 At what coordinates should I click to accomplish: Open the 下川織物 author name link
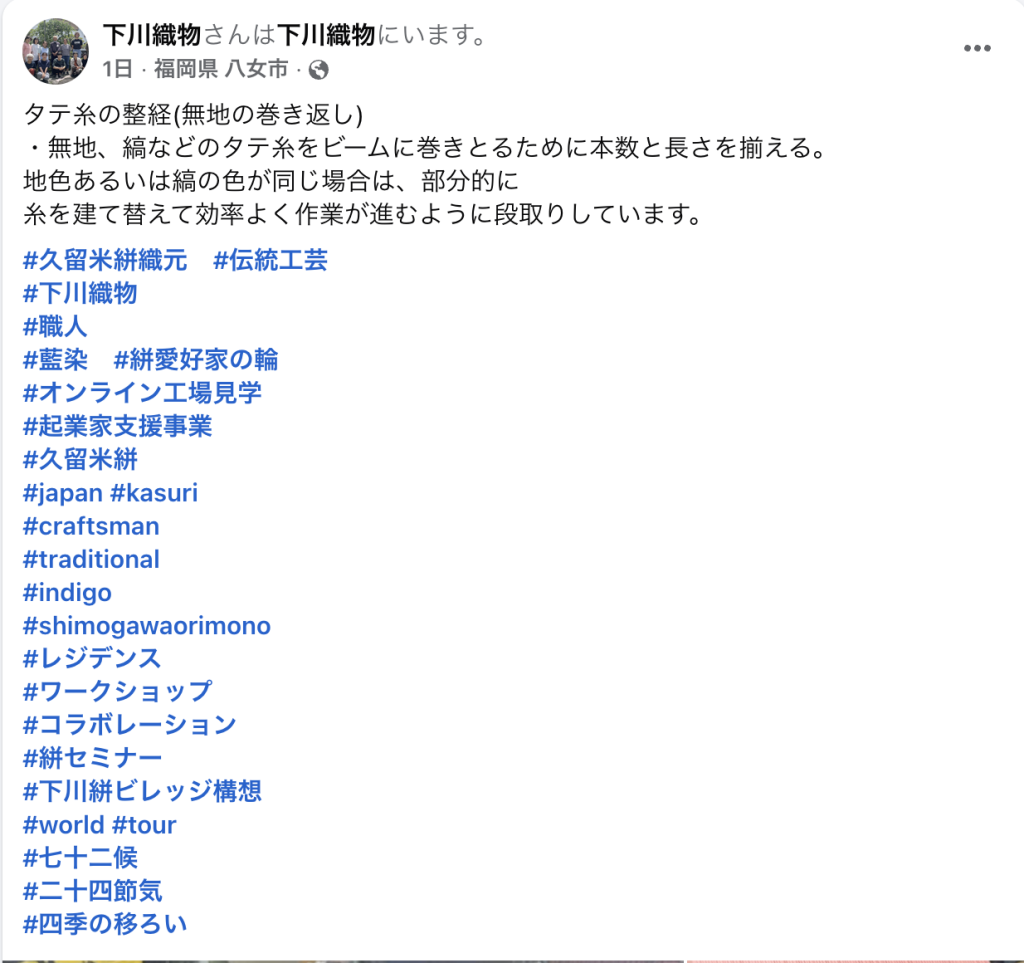[152, 35]
